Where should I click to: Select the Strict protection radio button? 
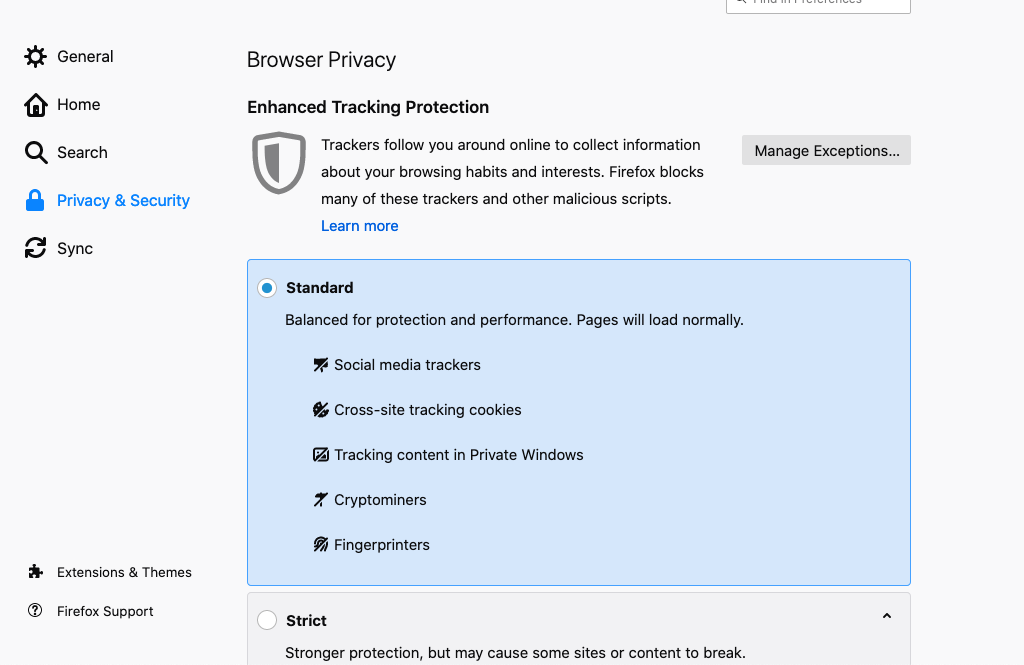click(267, 621)
